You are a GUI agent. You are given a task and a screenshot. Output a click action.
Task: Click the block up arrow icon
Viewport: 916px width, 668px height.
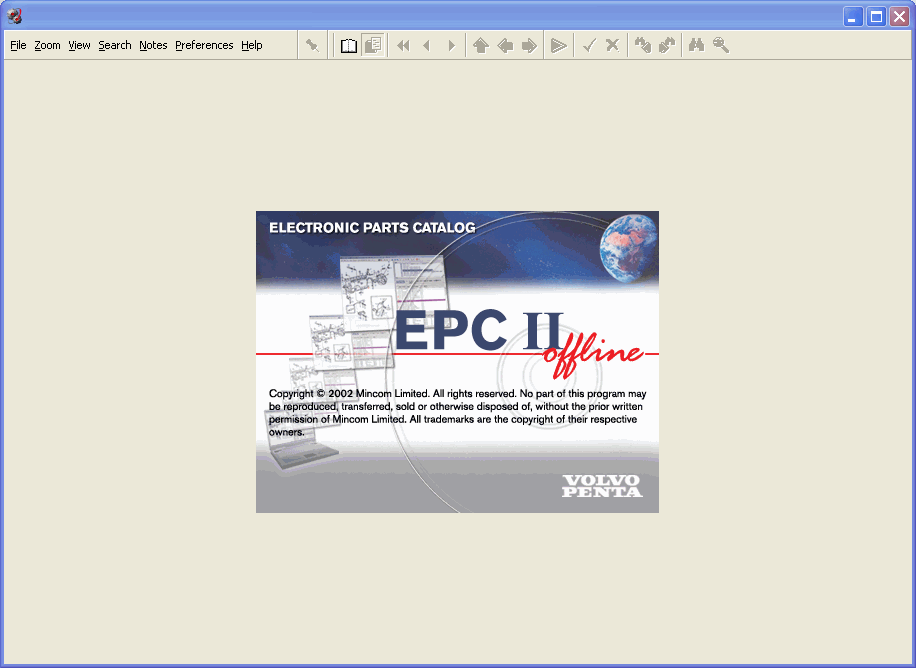pos(481,45)
